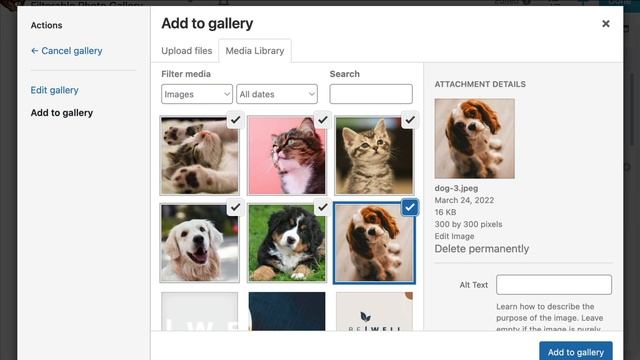The height and width of the screenshot is (360, 640).
Task: Select the light gray image thumbnail
Action: [x=200, y=311]
